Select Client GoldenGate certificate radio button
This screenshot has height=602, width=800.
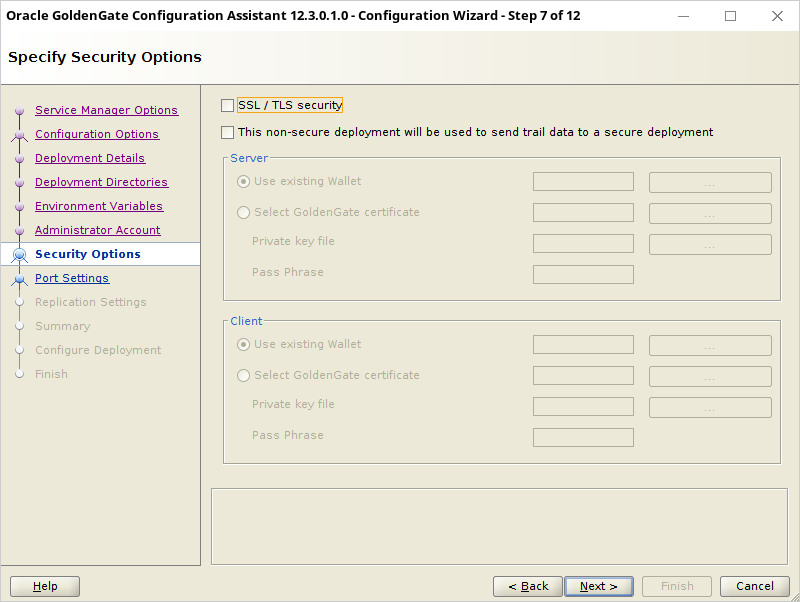click(243, 375)
